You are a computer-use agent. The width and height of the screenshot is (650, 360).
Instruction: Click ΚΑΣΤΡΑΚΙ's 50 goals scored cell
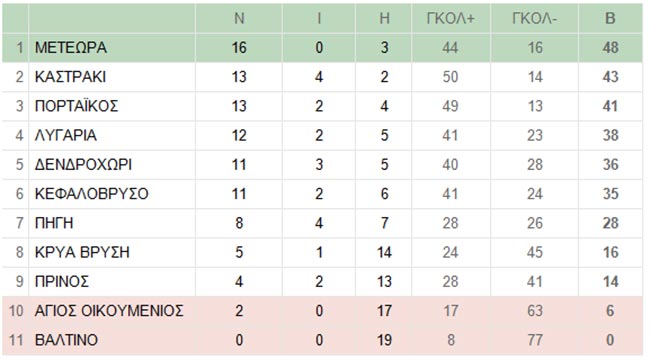450,77
